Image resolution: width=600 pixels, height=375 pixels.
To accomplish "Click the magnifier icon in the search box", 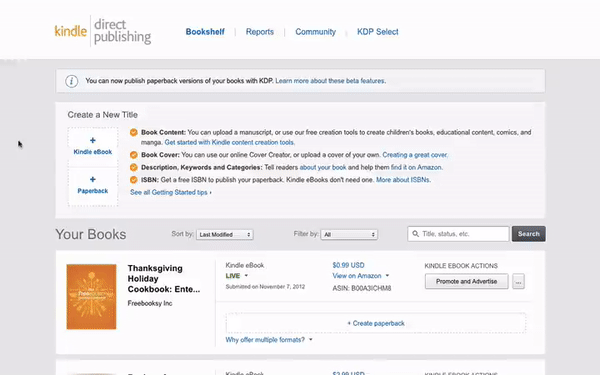I will tap(416, 234).
